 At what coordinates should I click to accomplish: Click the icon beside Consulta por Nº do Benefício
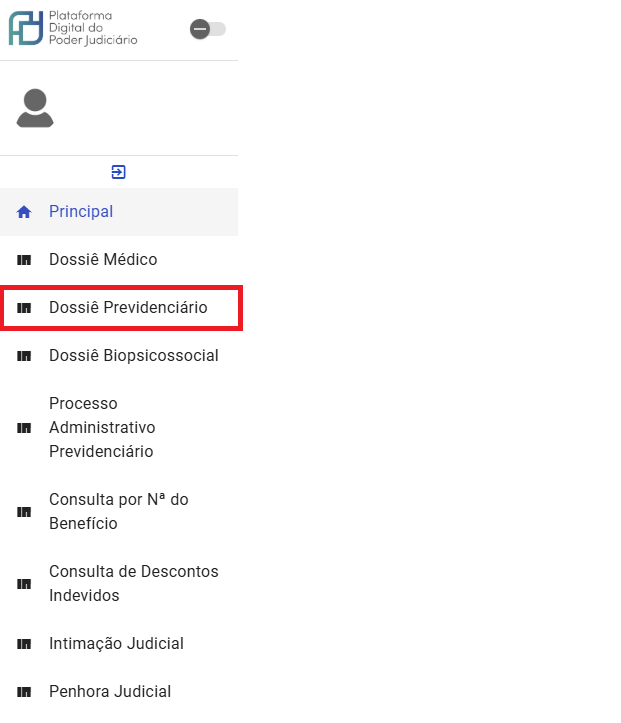pyautogui.click(x=24, y=512)
